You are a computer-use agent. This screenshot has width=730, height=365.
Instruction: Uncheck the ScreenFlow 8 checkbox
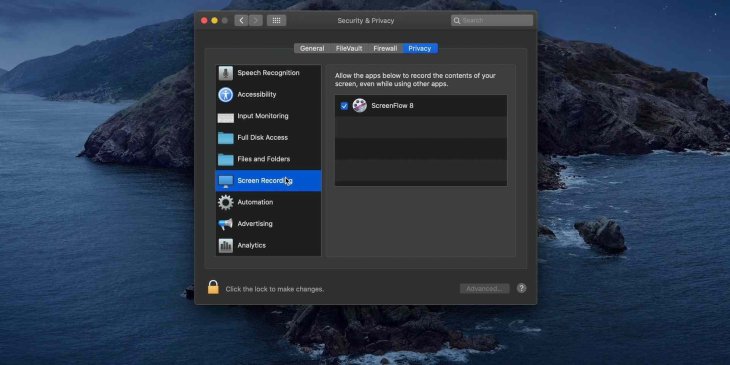[344, 106]
